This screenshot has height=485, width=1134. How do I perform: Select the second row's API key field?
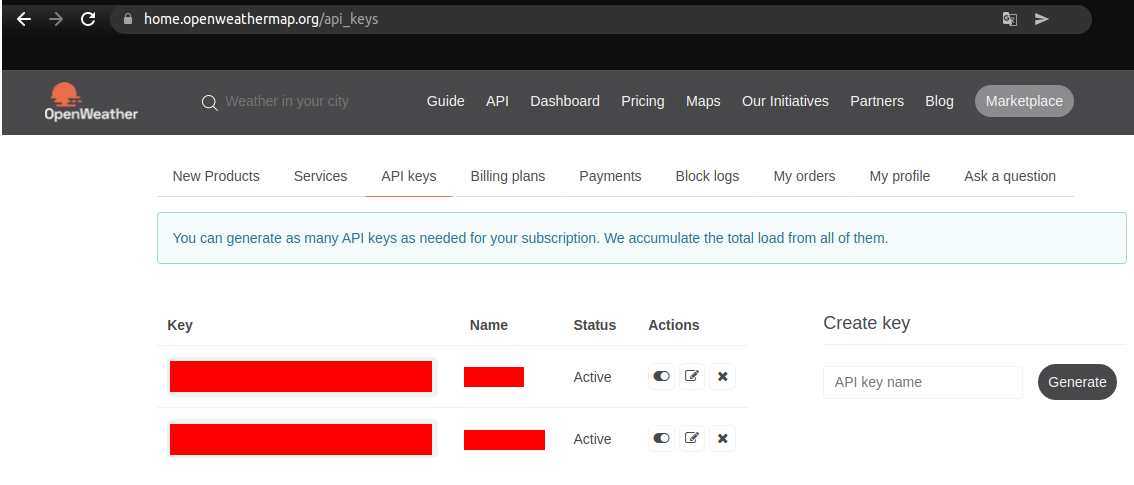coord(302,439)
